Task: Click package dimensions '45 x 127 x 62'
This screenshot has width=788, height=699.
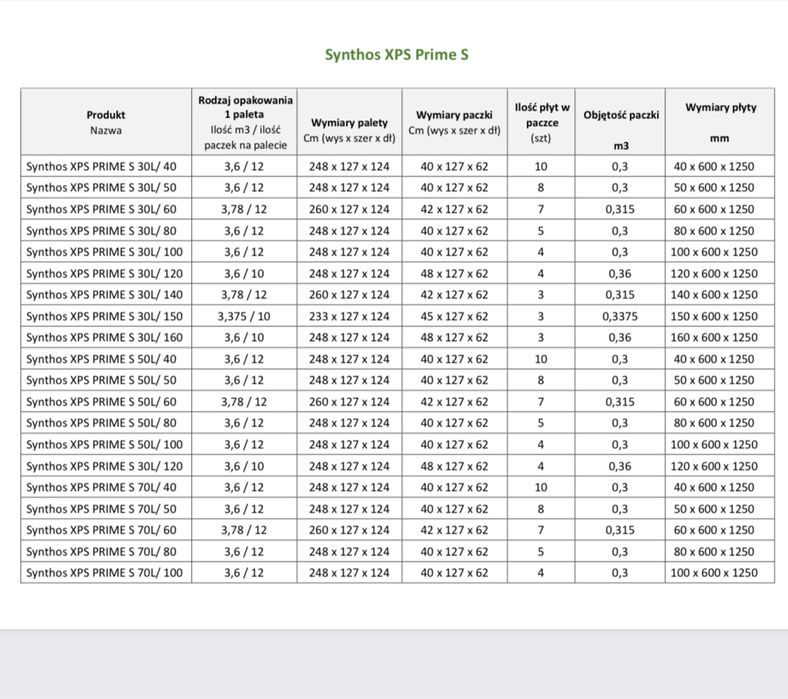Action: [x=454, y=316]
